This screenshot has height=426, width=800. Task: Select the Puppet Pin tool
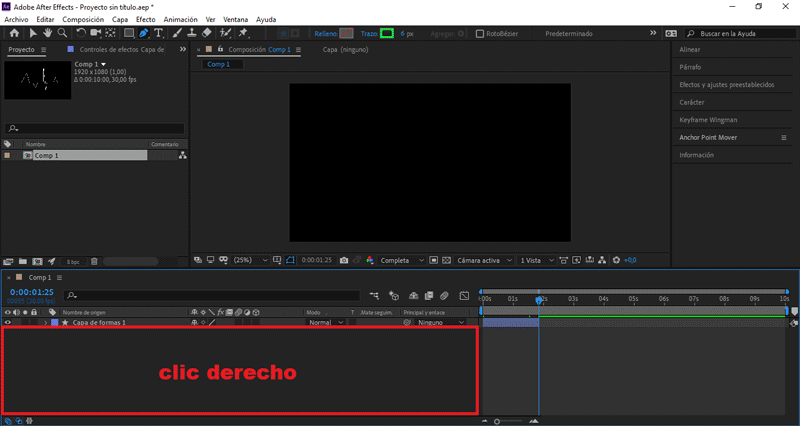(x=243, y=33)
